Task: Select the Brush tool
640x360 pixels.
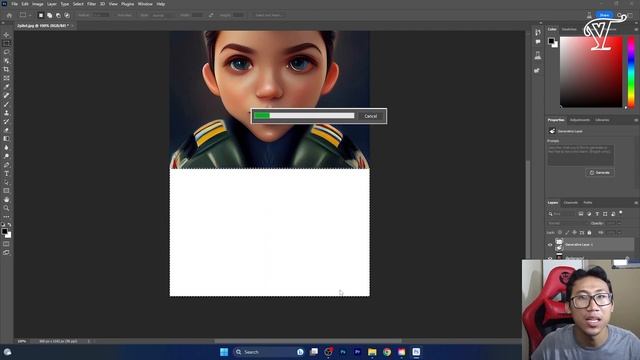Action: pyautogui.click(x=6, y=104)
